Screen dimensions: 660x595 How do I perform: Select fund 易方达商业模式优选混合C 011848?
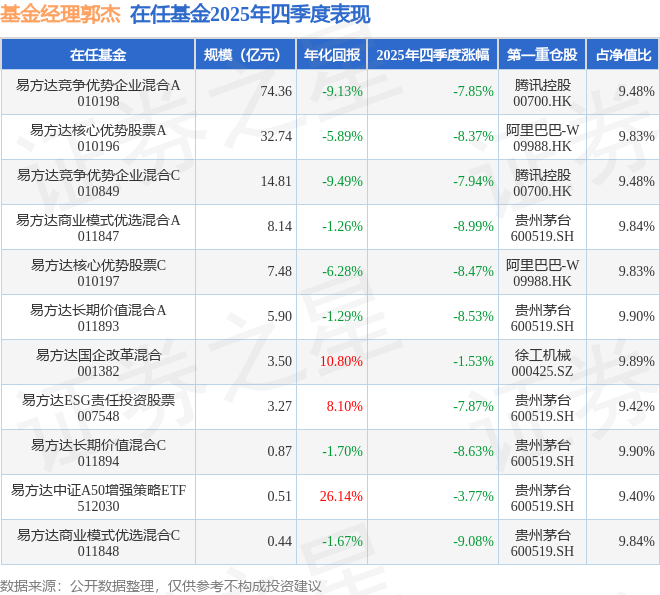[x=98, y=543]
